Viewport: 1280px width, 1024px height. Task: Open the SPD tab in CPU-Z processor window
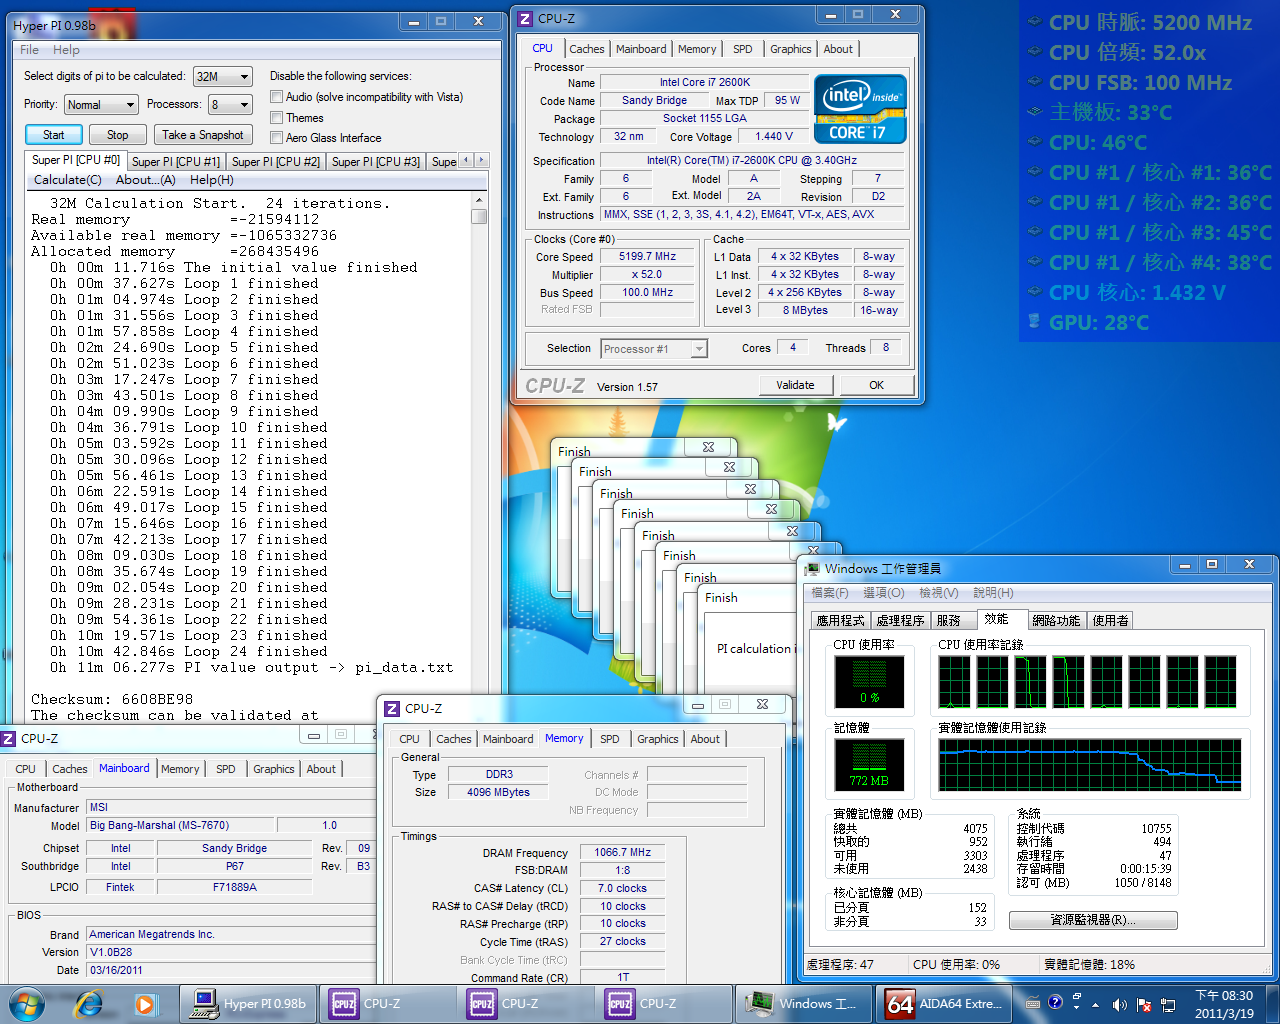tap(742, 48)
